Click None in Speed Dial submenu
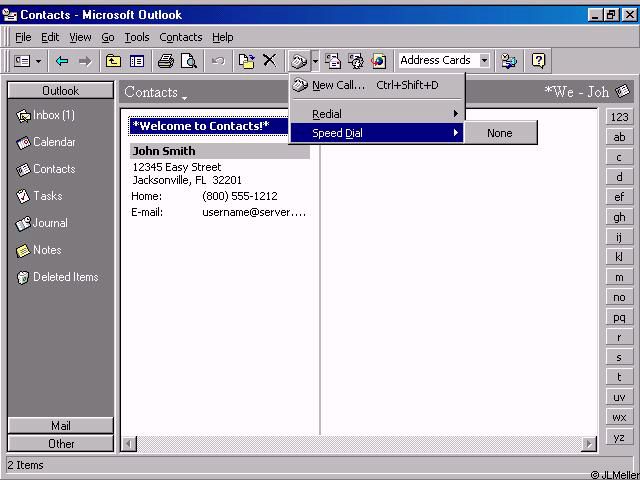Screen dimensions: 640x480 click(x=500, y=133)
